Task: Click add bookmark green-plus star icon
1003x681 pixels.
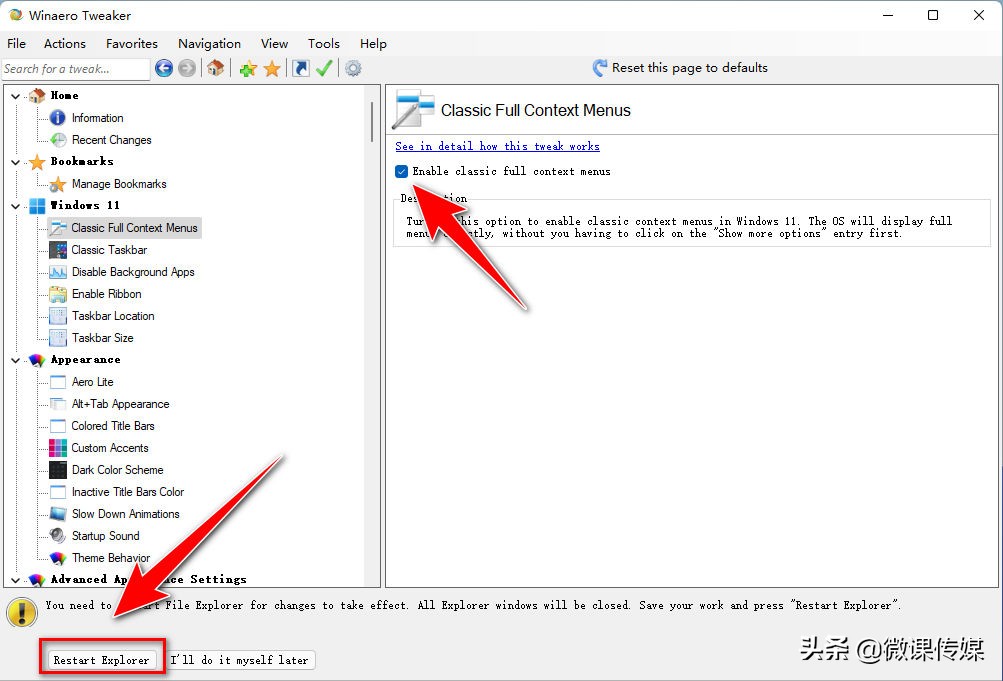Action: point(248,68)
